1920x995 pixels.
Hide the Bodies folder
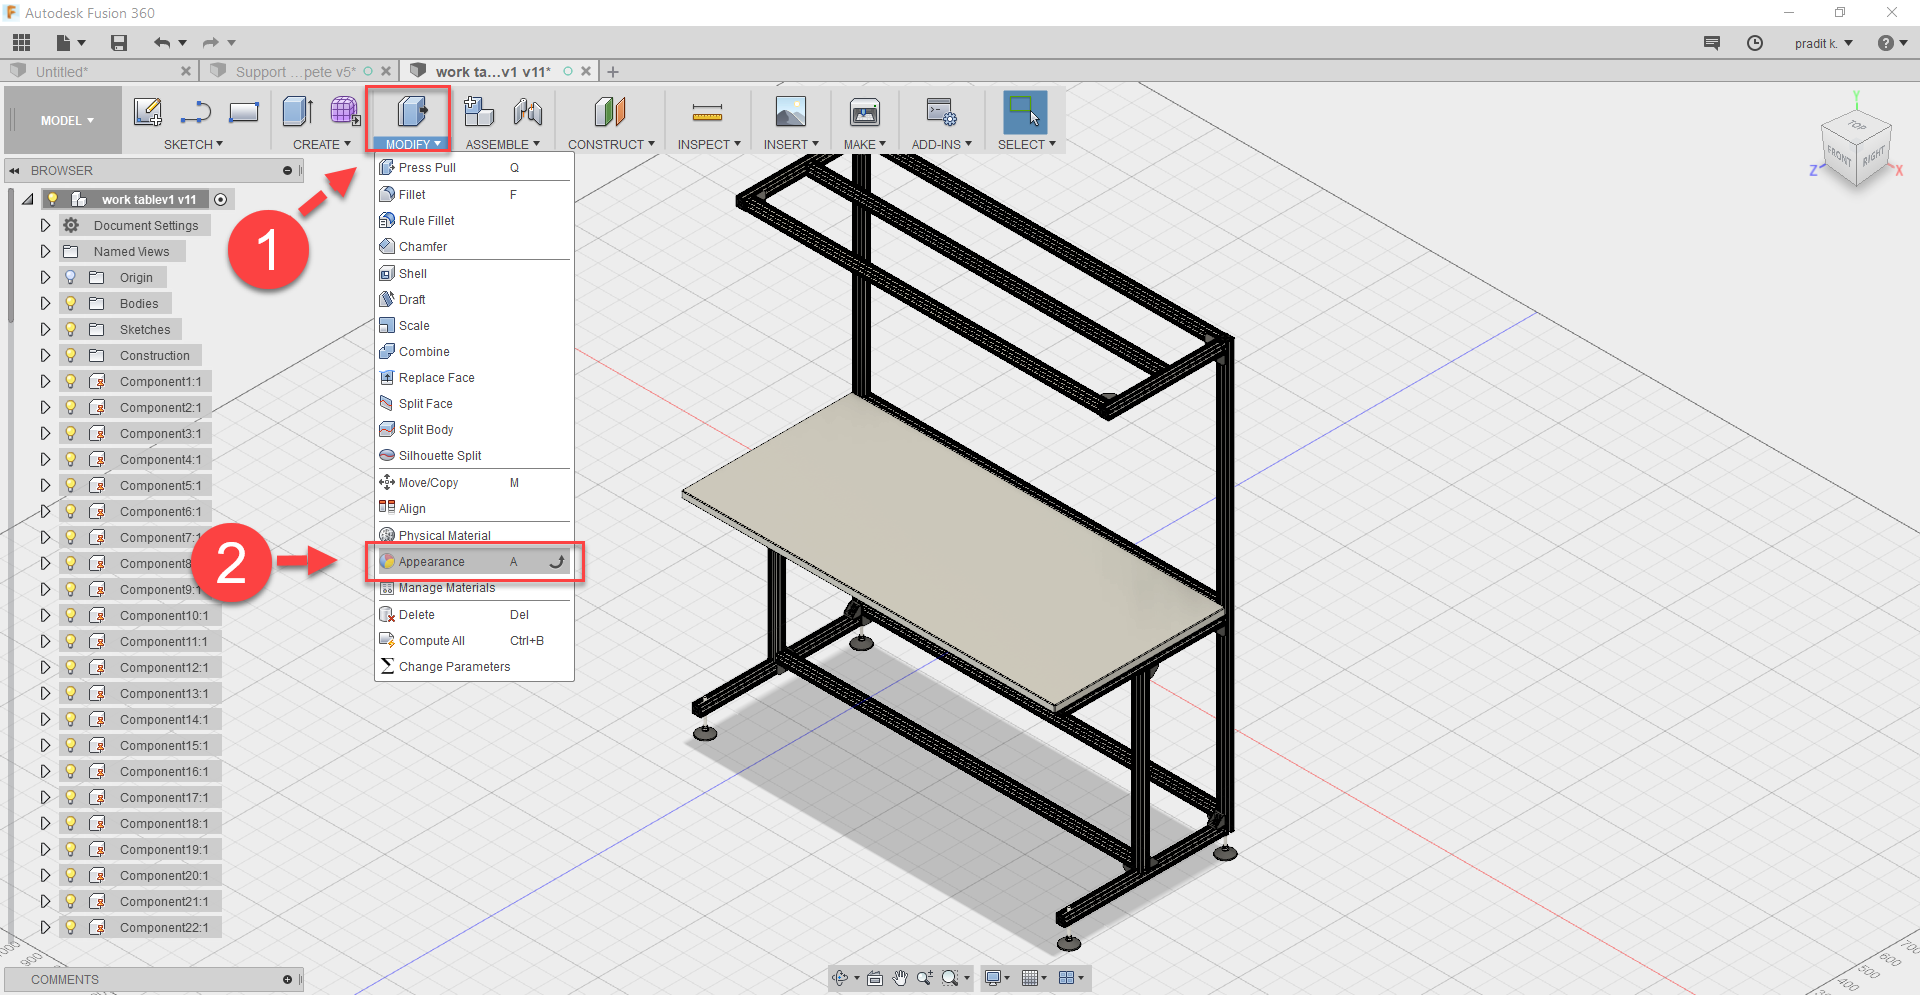coord(70,302)
